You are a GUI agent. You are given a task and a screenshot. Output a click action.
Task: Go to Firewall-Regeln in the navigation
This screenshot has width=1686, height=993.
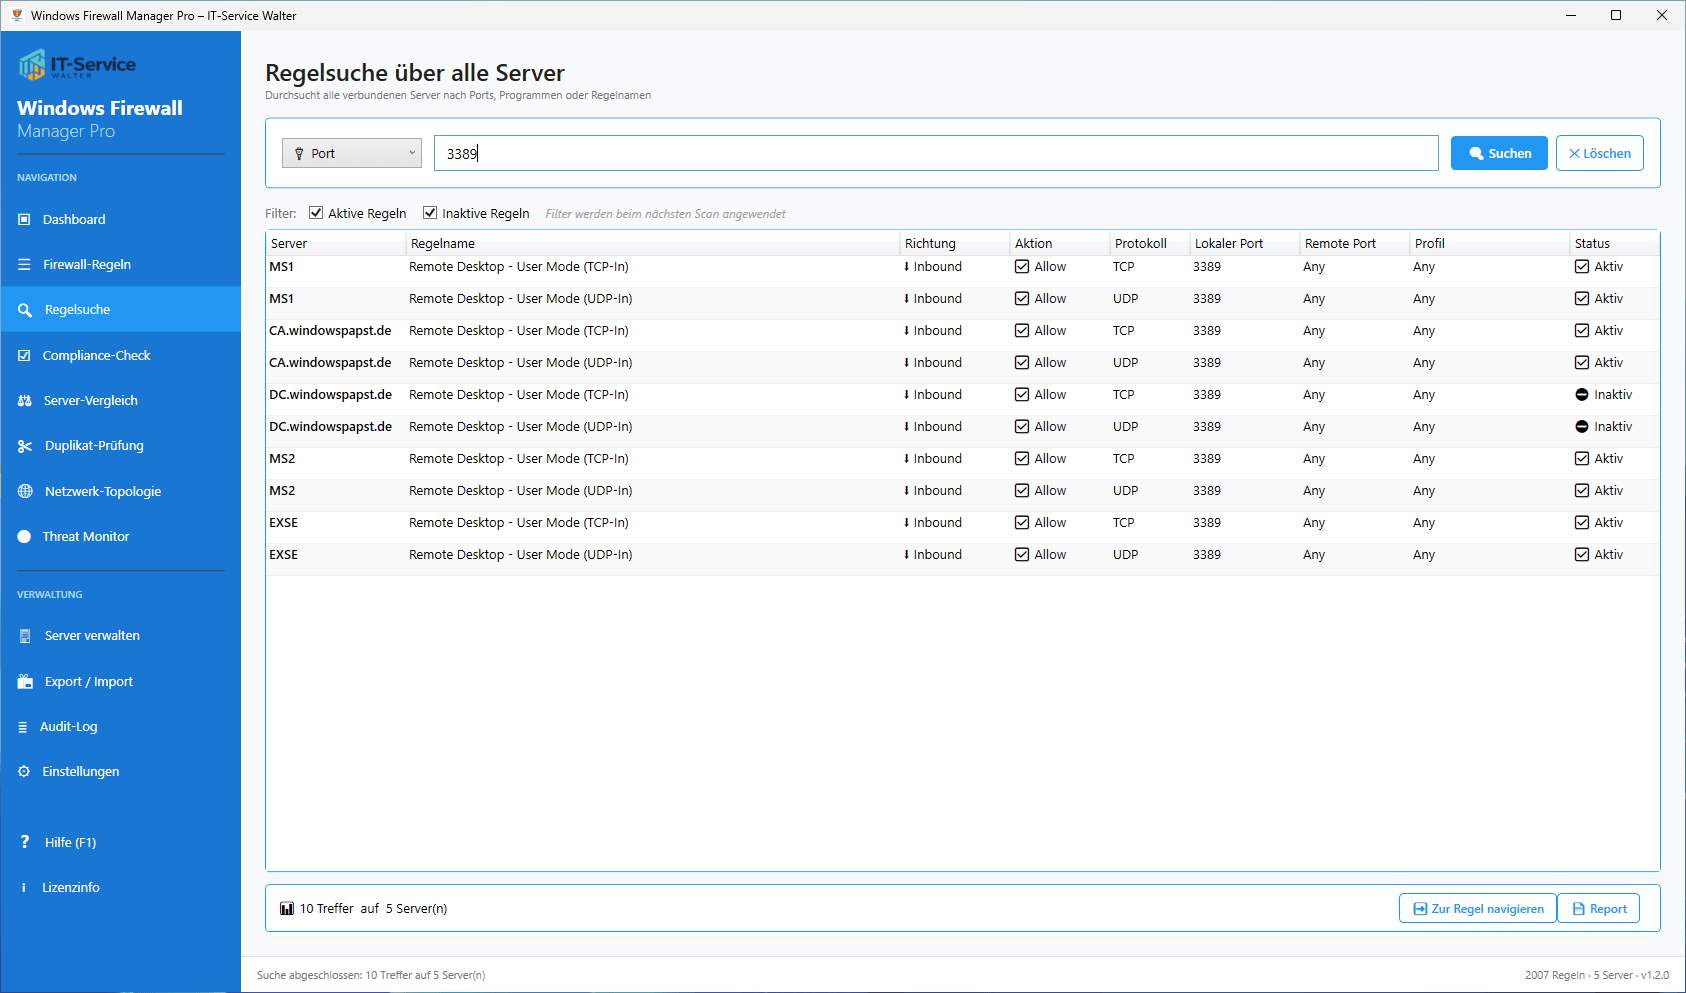(86, 265)
